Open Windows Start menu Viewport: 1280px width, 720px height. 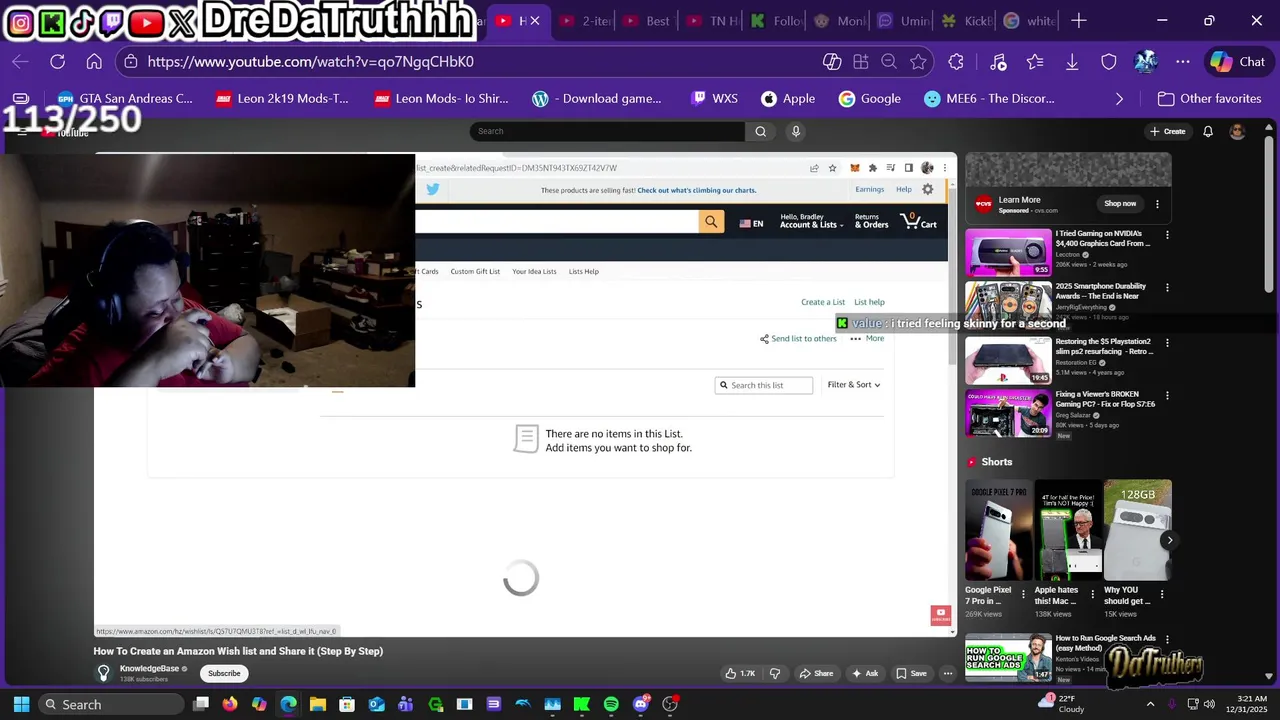tap(21, 704)
